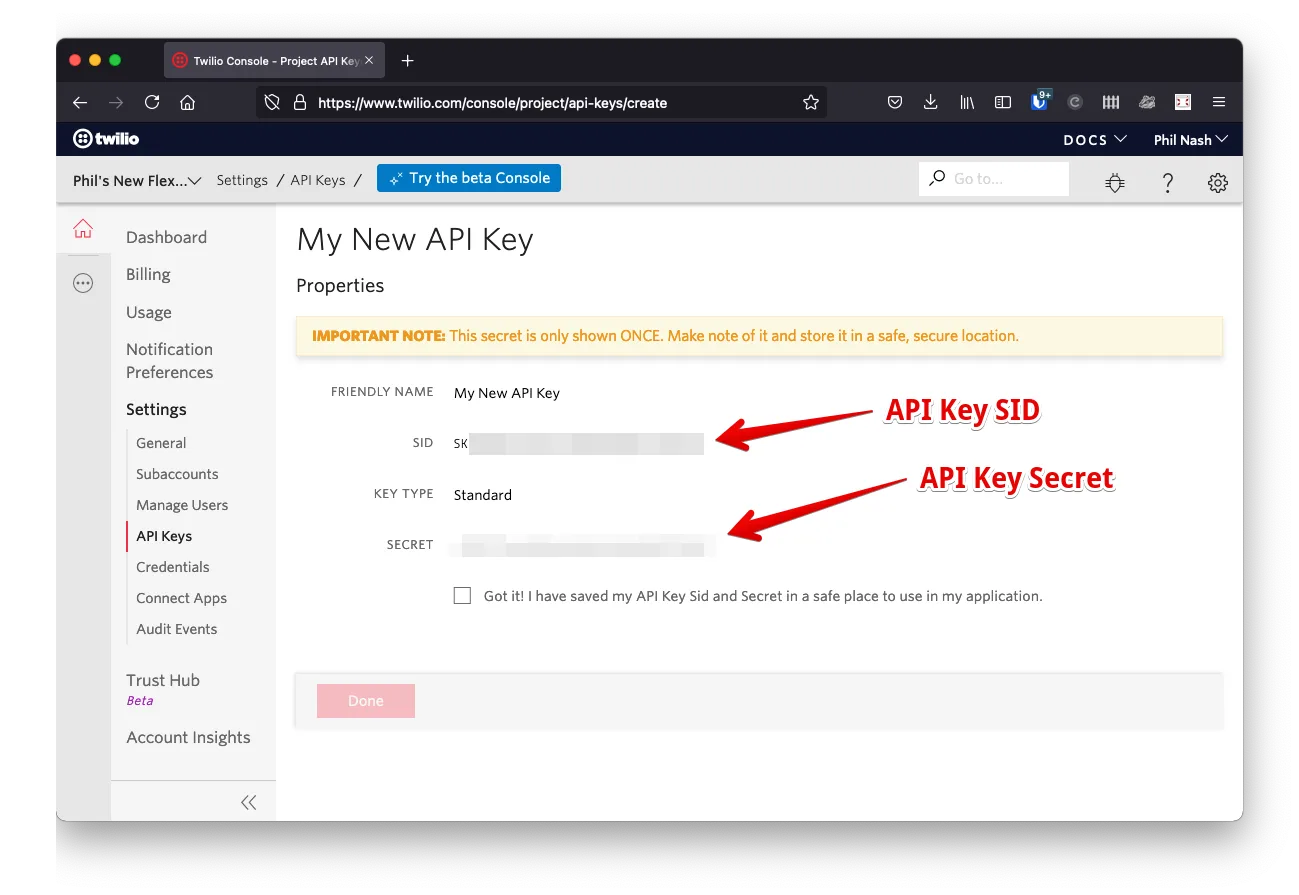Reload the page with the refresh icon
The width and height of the screenshot is (1299, 895).
click(152, 102)
